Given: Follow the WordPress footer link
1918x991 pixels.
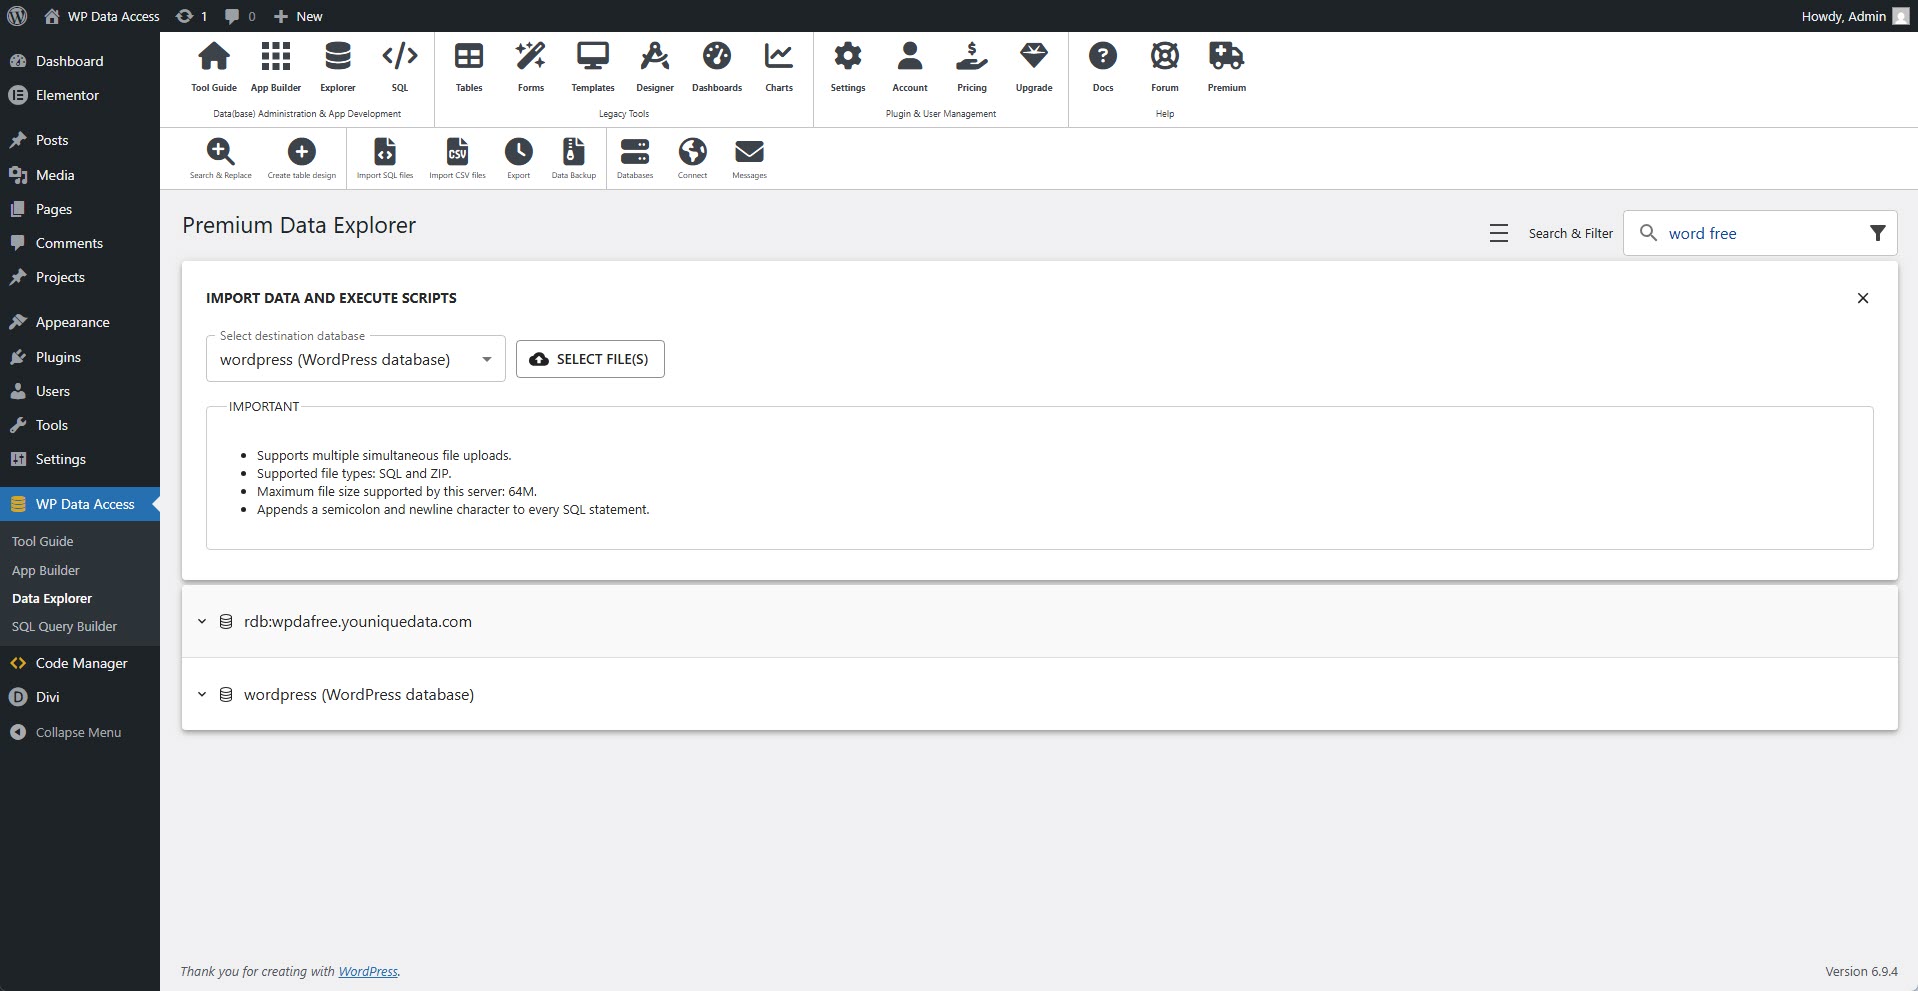Looking at the screenshot, I should (x=367, y=971).
